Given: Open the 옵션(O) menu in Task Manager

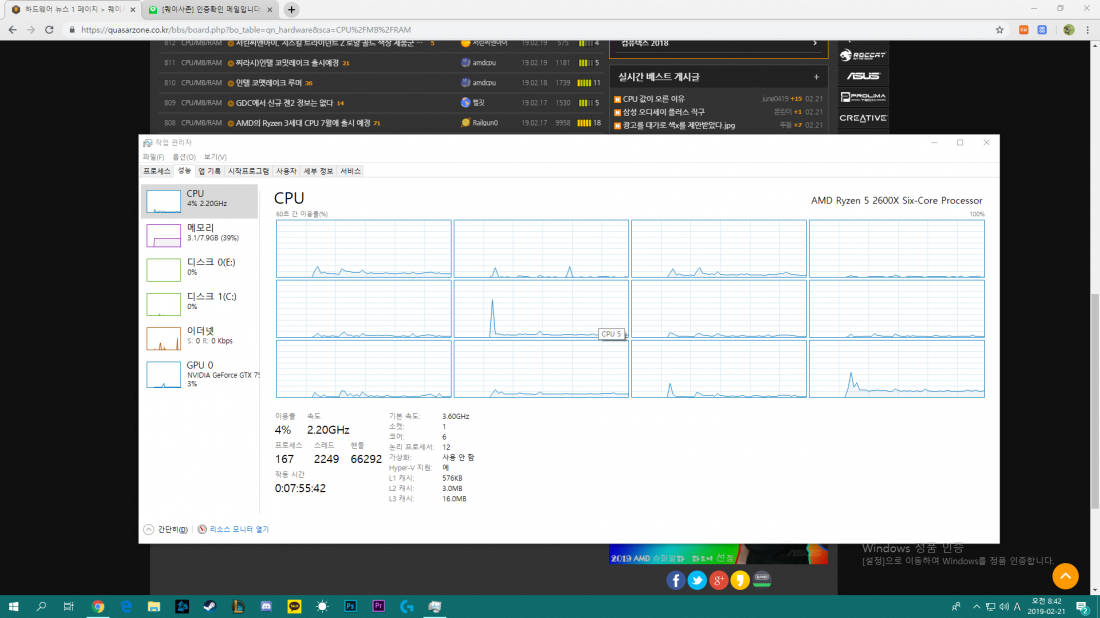Looking at the screenshot, I should coord(184,157).
